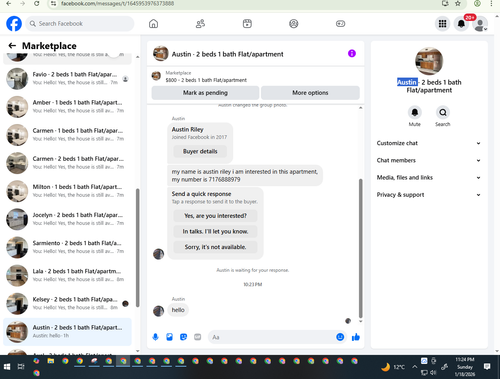Send a thumbs-up like
Screen dimensions: 500x379
(x=356, y=337)
